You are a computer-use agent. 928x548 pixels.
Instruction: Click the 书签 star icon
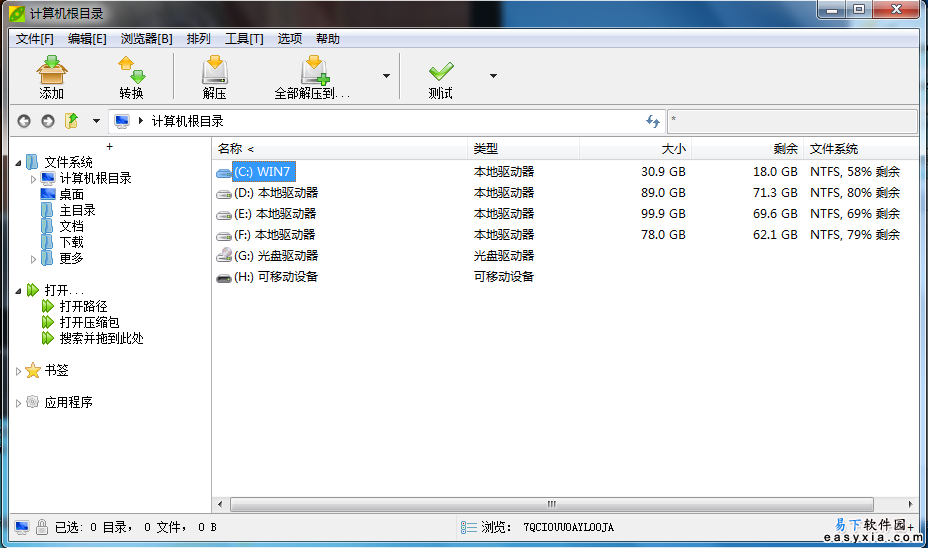[33, 370]
